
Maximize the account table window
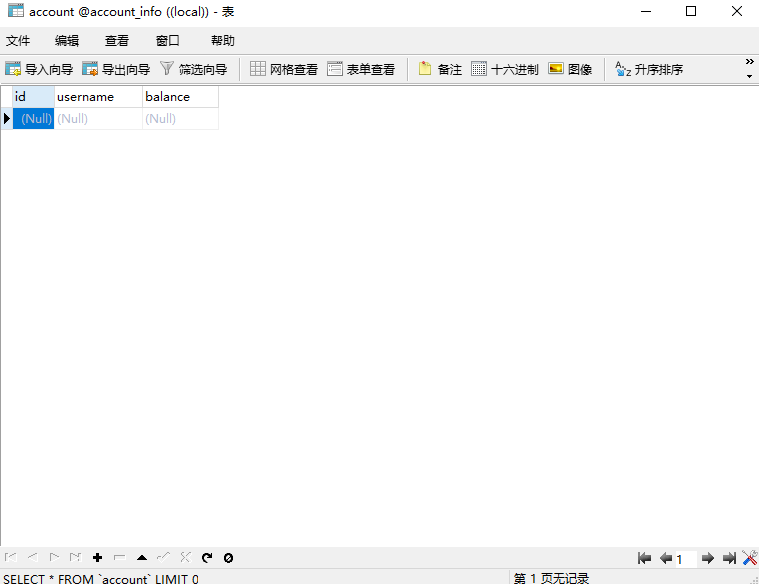[691, 11]
